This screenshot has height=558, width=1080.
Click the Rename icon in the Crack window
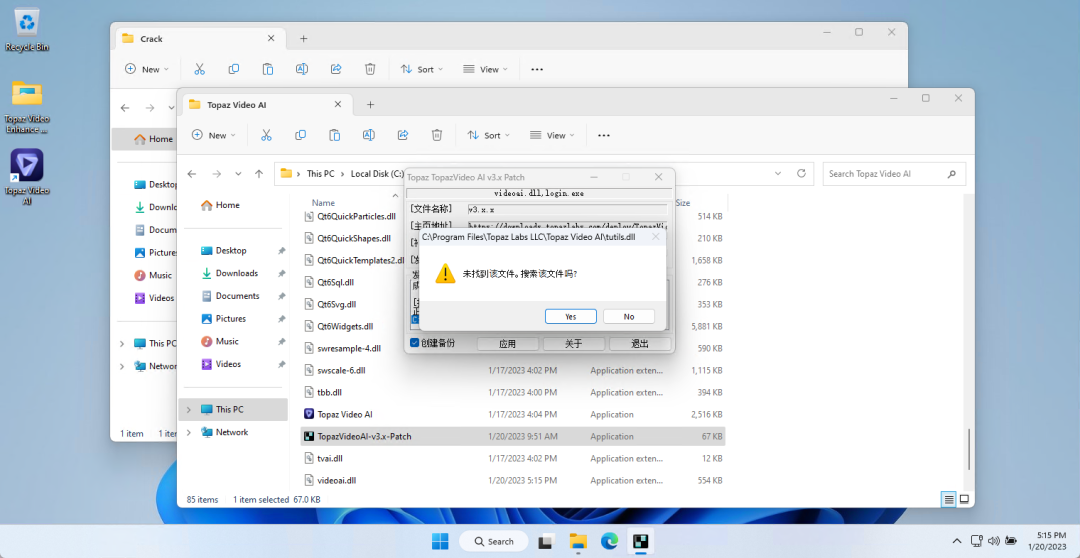[302, 69]
